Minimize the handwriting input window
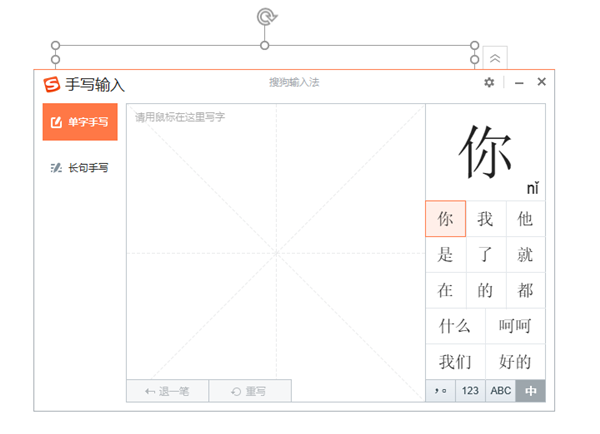 pyautogui.click(x=519, y=83)
